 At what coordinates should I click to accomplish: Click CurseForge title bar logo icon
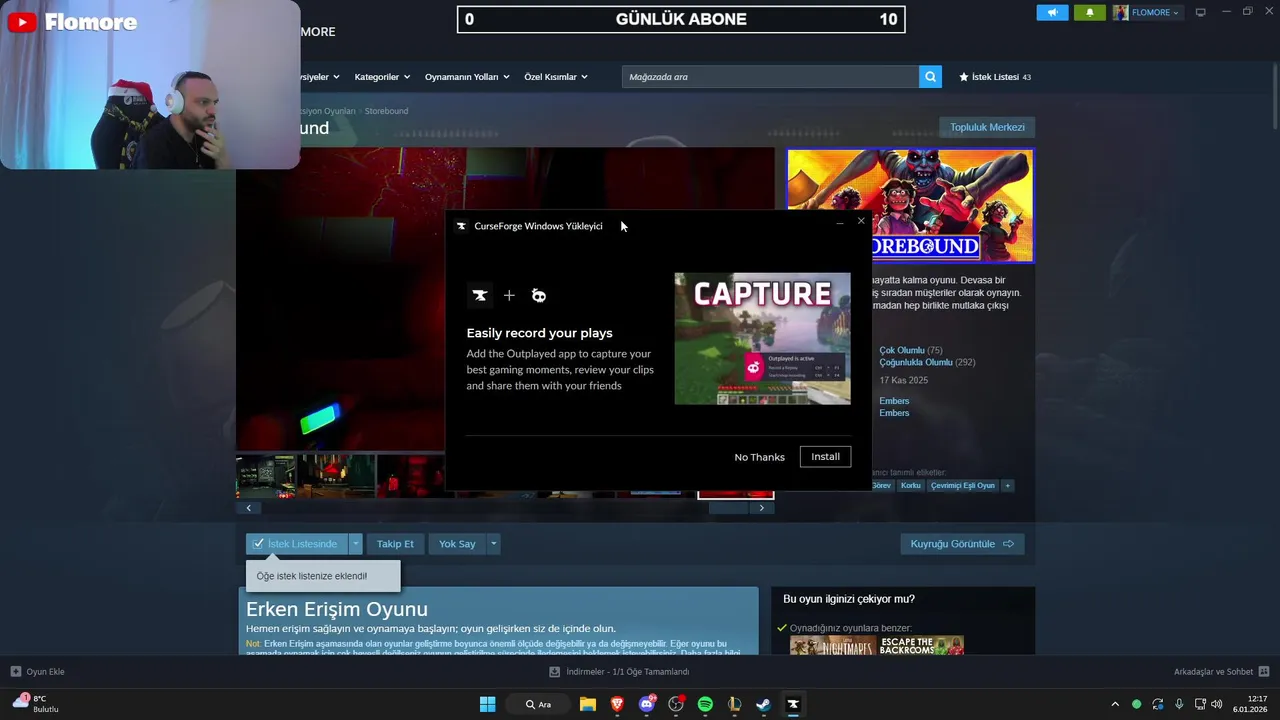coord(461,226)
